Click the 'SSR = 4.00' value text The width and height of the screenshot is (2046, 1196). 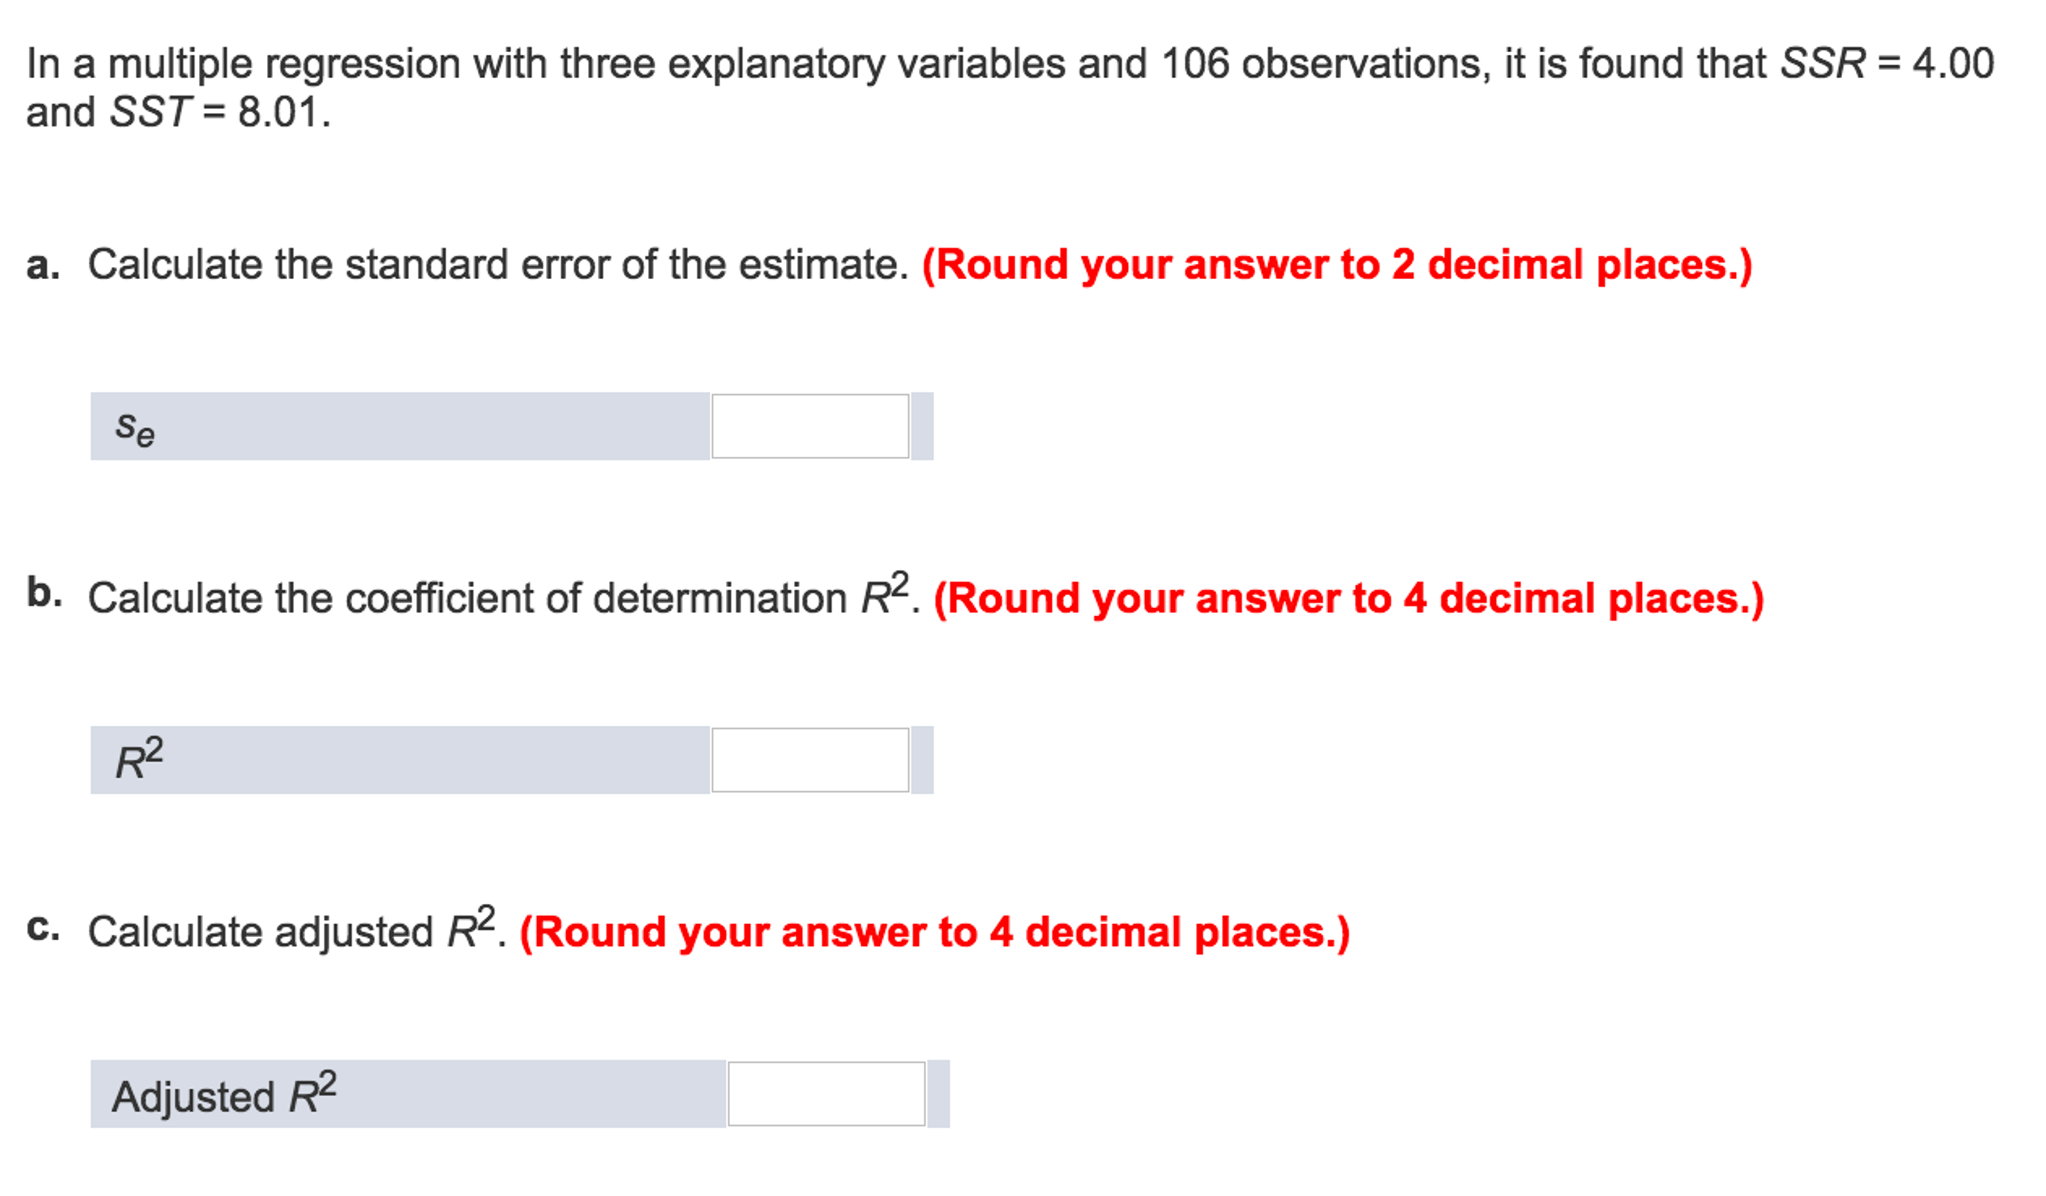point(1887,64)
